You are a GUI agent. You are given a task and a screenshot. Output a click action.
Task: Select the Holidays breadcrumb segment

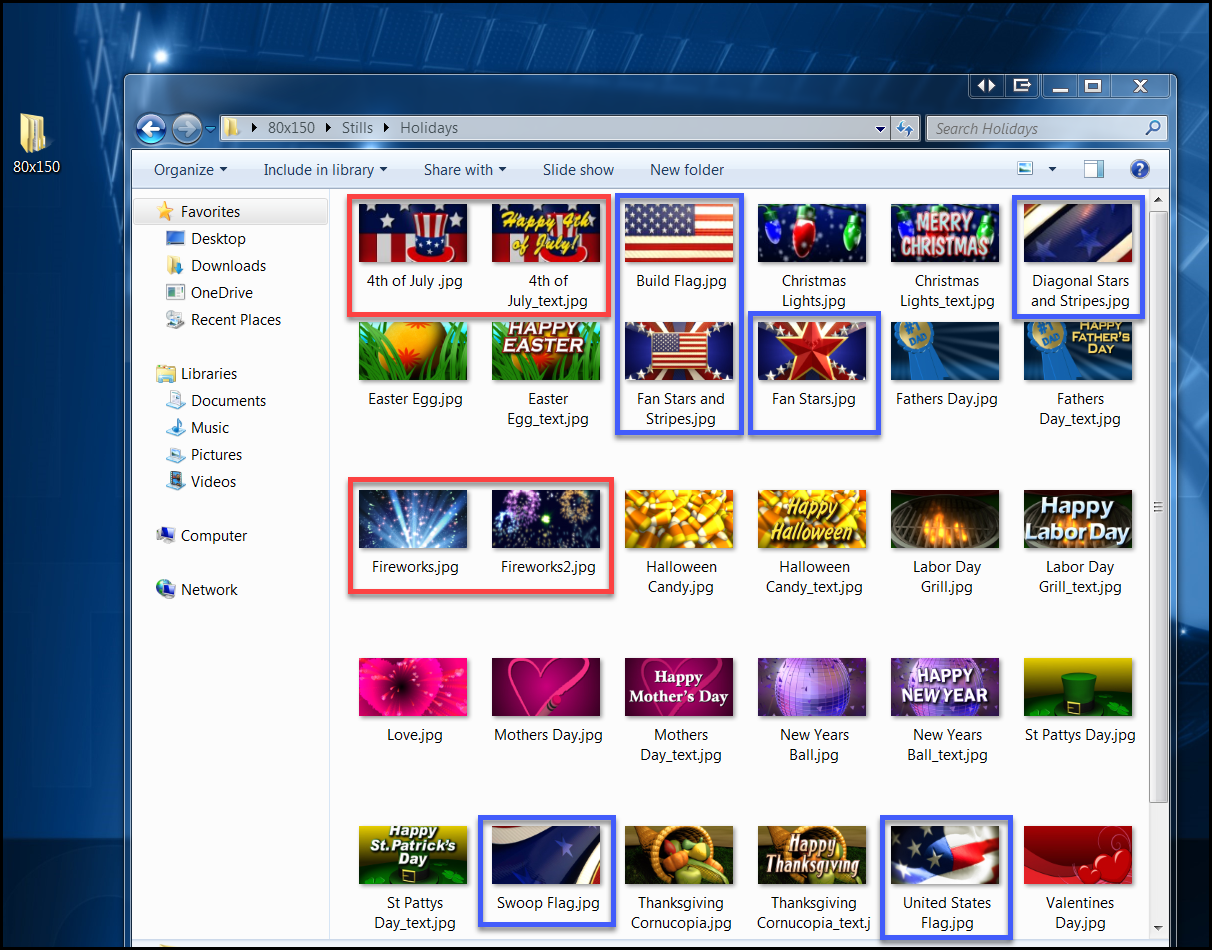(429, 128)
